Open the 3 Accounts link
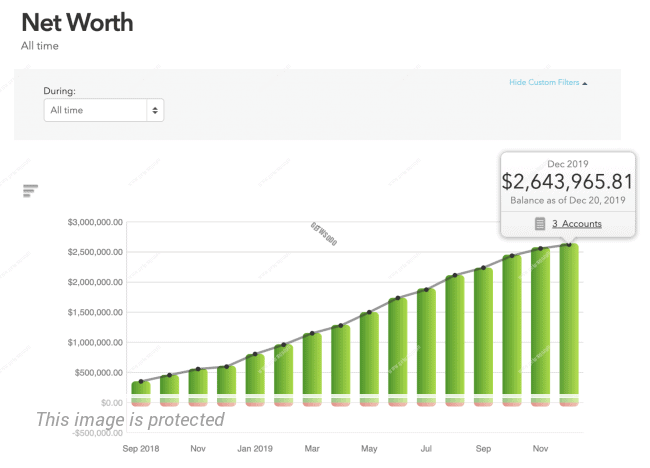This screenshot has height=468, width=650. coord(577,224)
